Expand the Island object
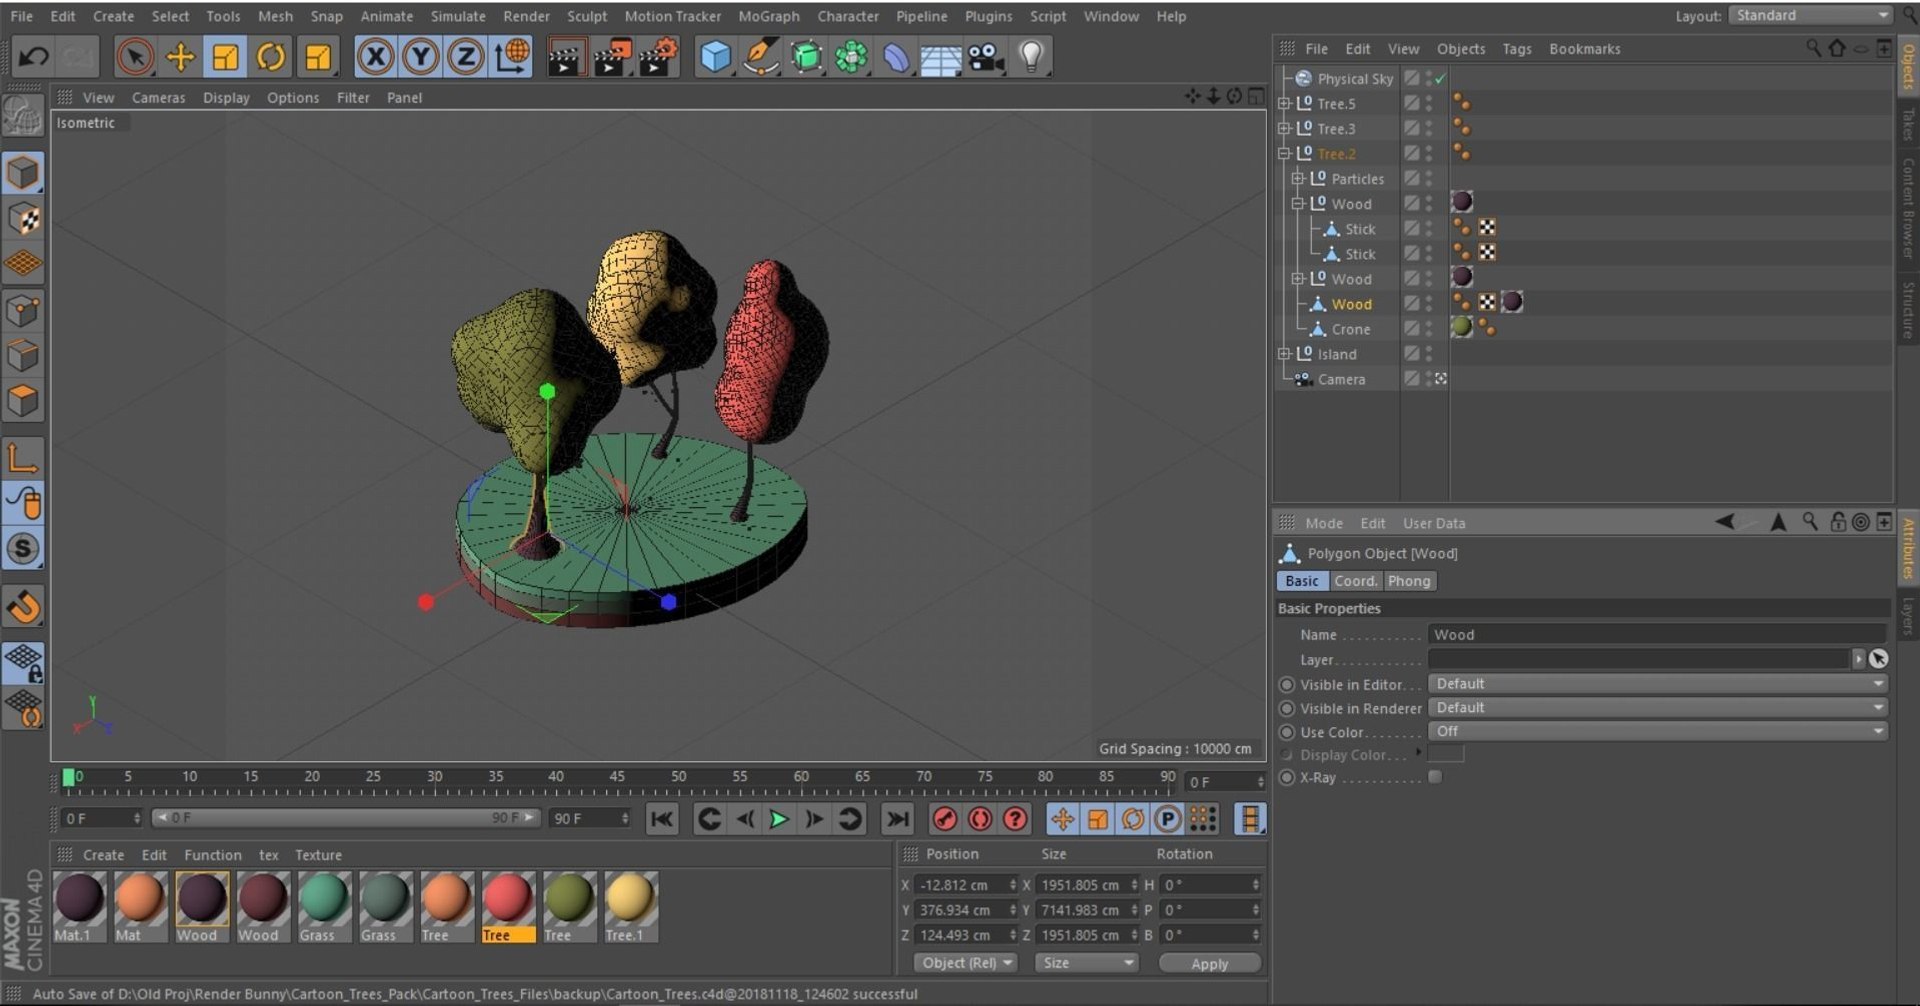Viewport: 1920px width, 1006px height. (x=1284, y=353)
